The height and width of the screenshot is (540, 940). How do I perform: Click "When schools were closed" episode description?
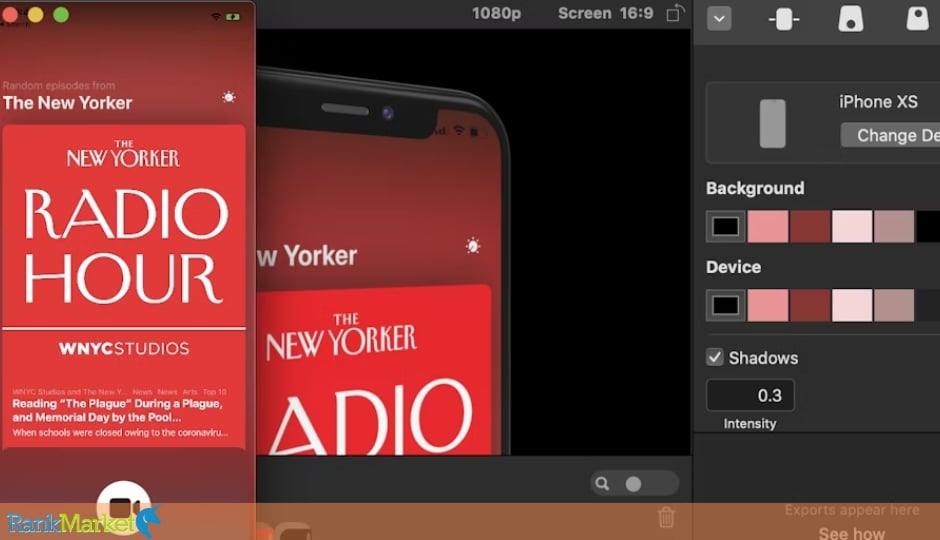click(x=120, y=433)
